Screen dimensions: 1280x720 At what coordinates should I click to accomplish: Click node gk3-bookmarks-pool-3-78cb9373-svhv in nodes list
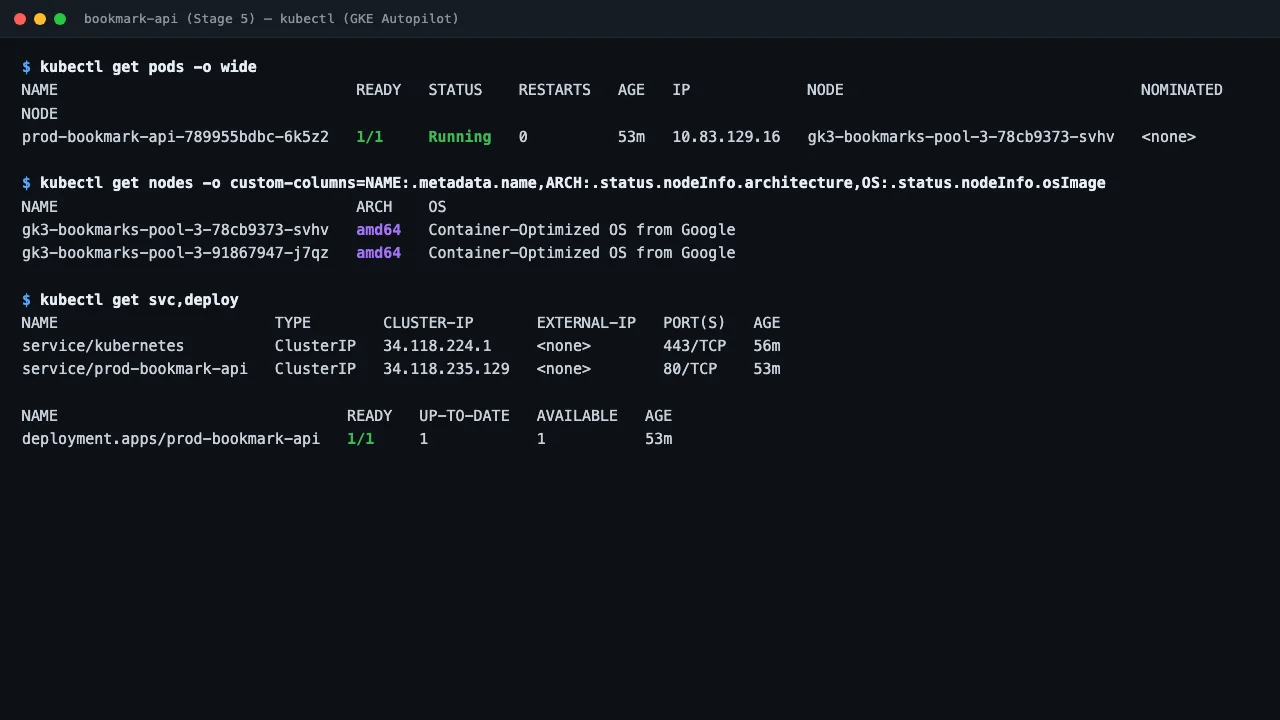pyautogui.click(x=175, y=230)
